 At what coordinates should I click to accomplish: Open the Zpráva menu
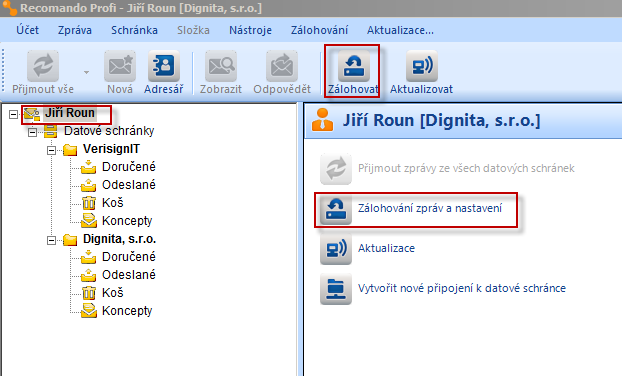coord(75,30)
